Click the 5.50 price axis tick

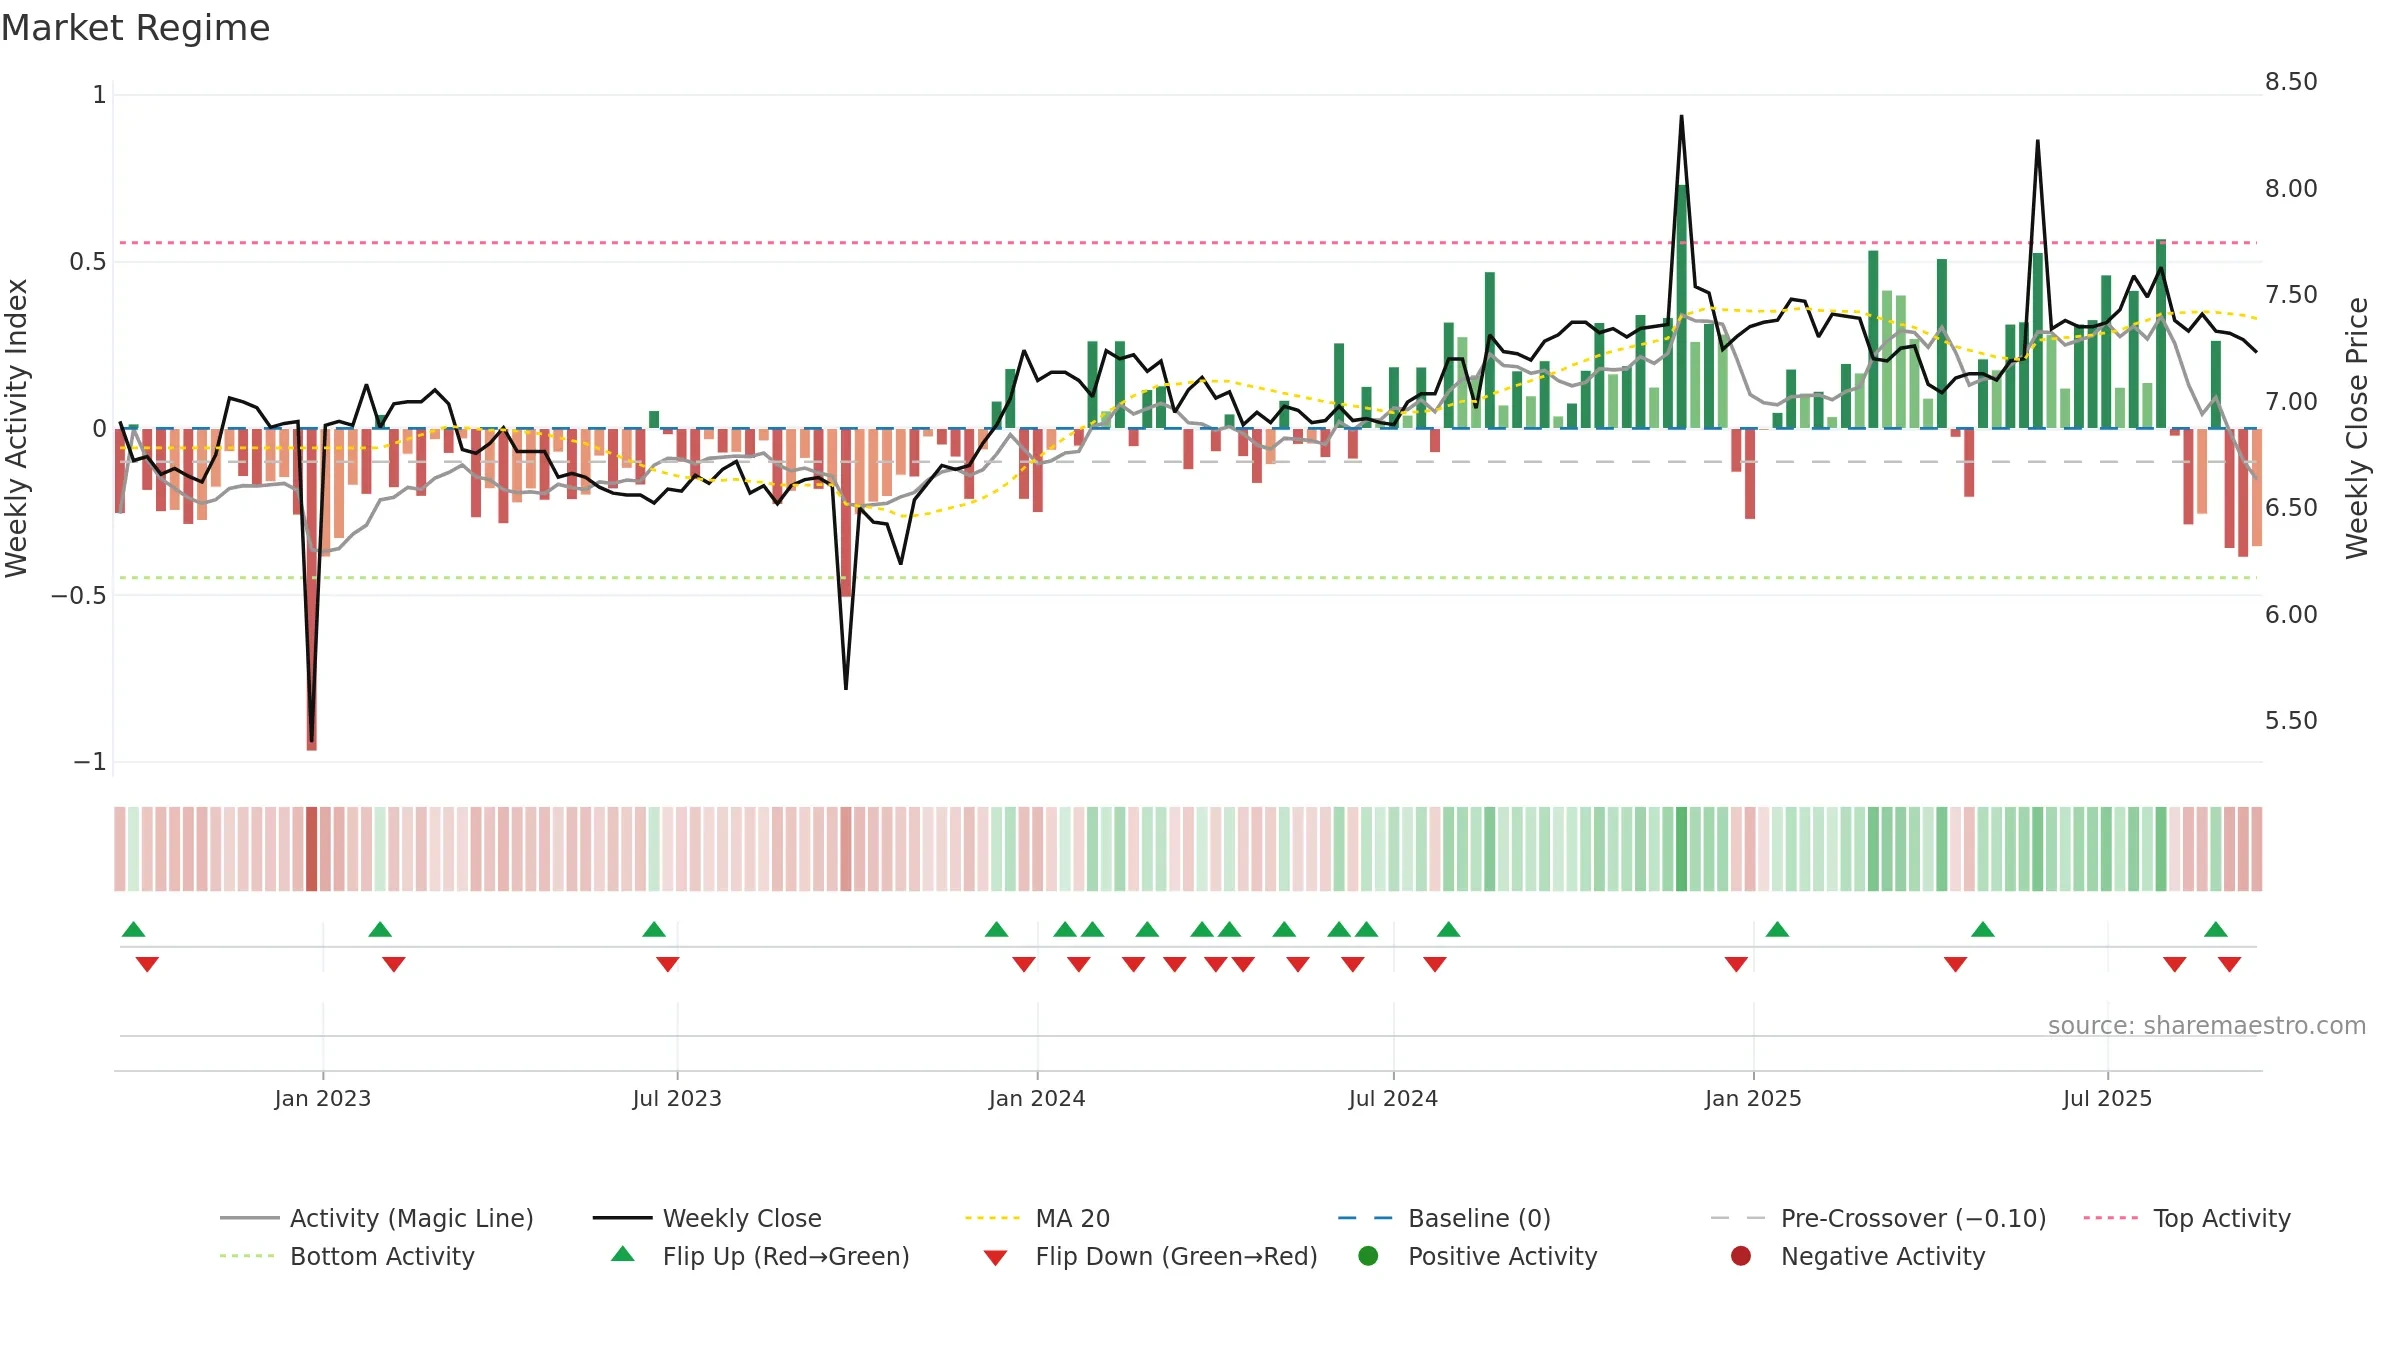2291,721
